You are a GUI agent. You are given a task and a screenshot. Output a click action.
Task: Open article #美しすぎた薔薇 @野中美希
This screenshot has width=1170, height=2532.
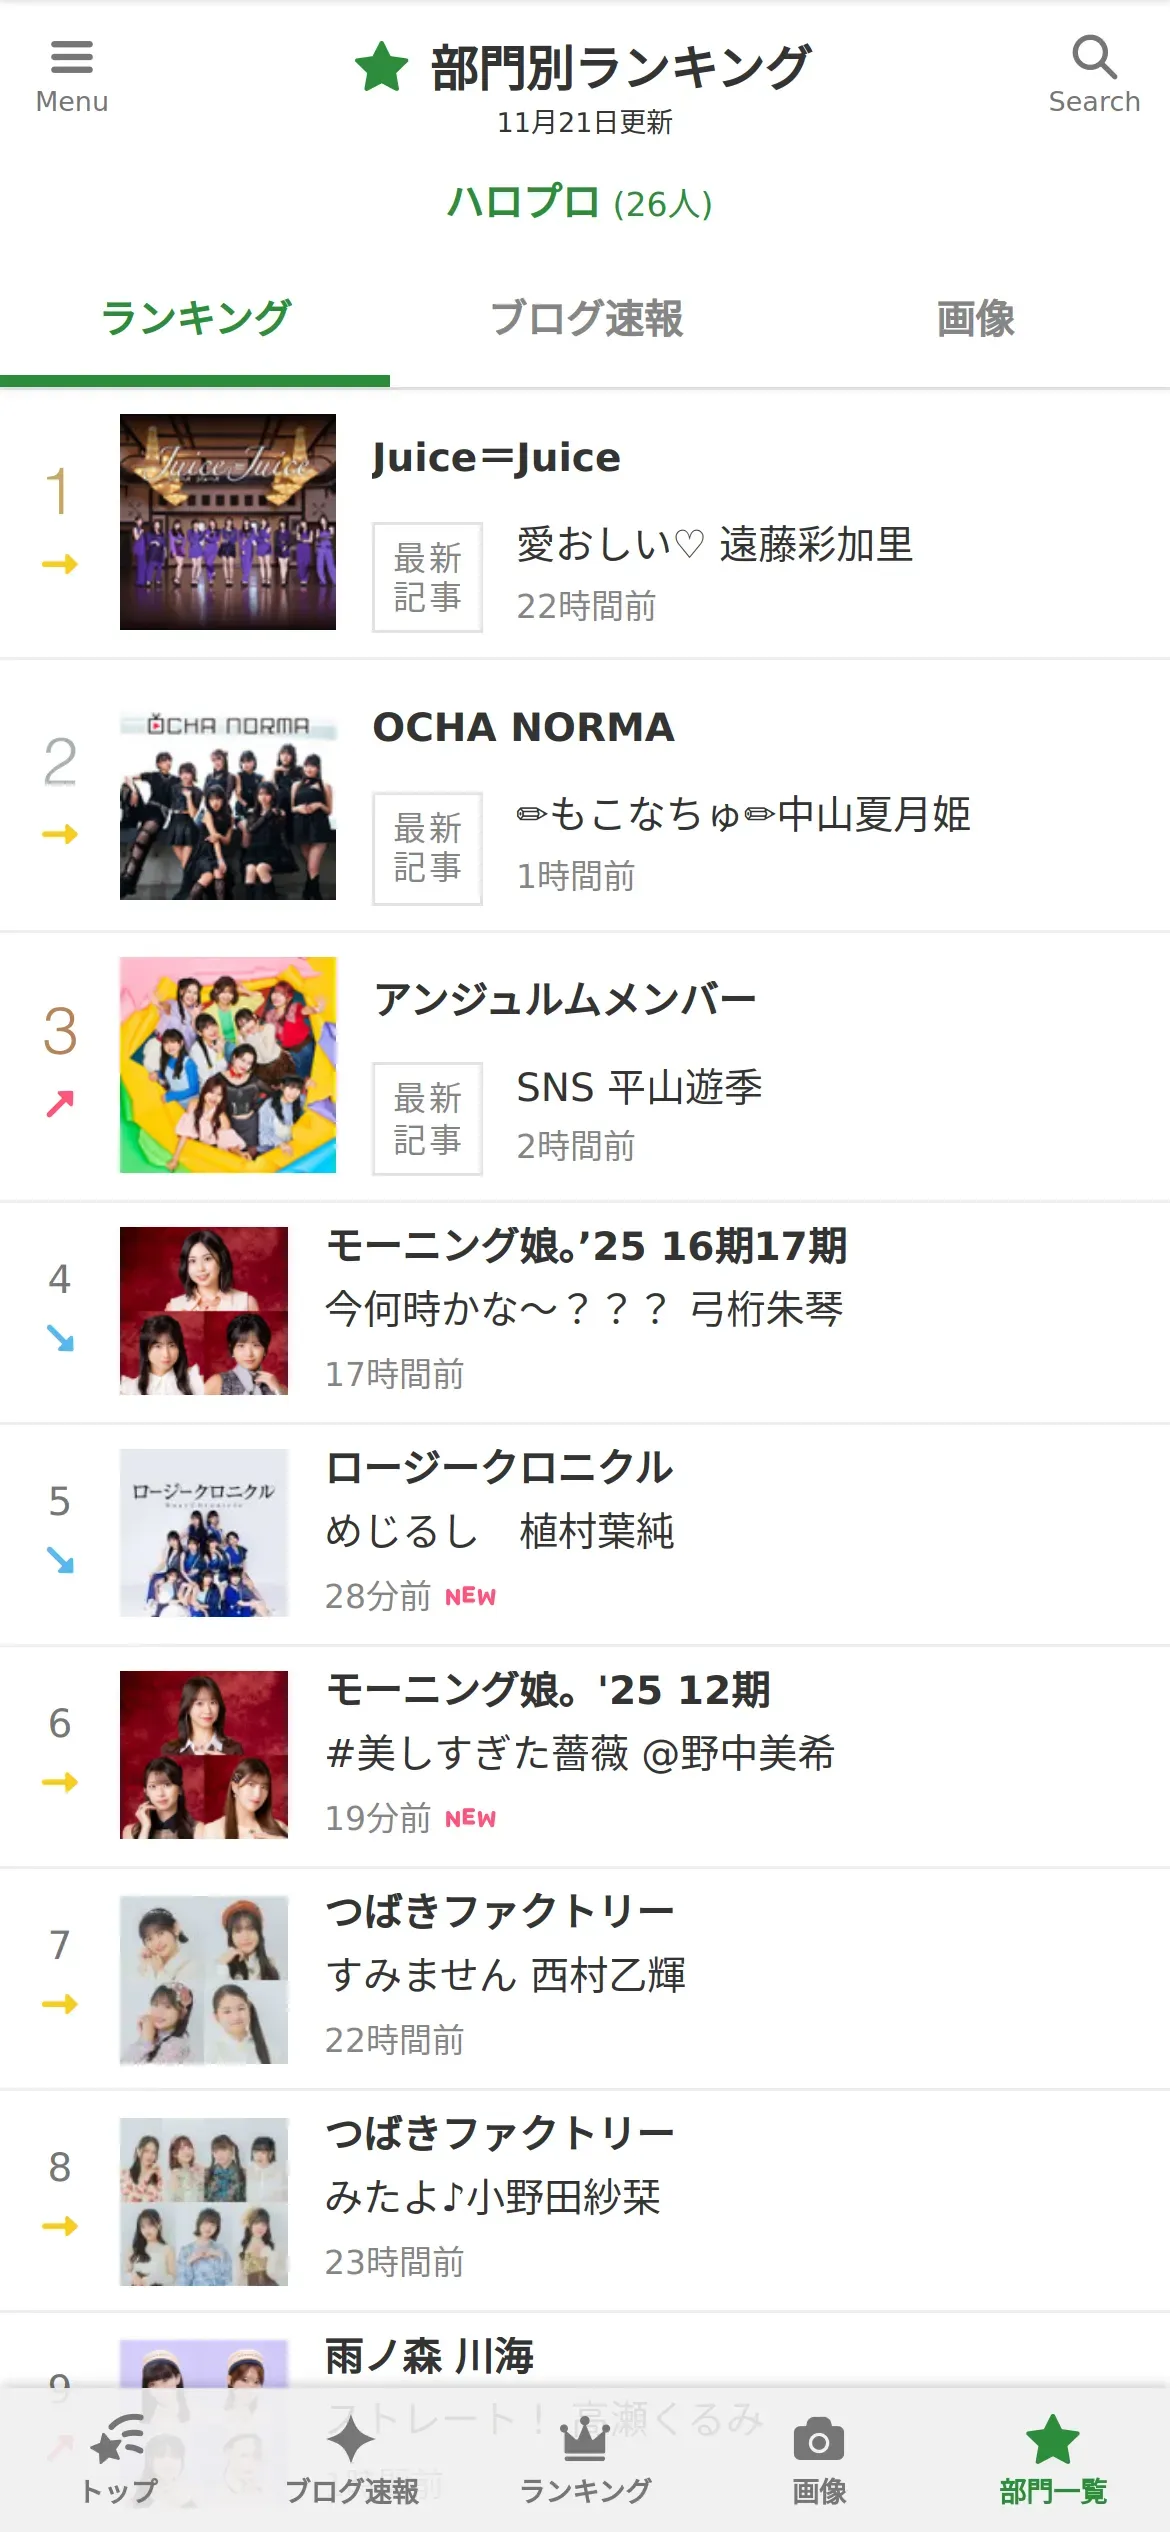pyautogui.click(x=580, y=1753)
